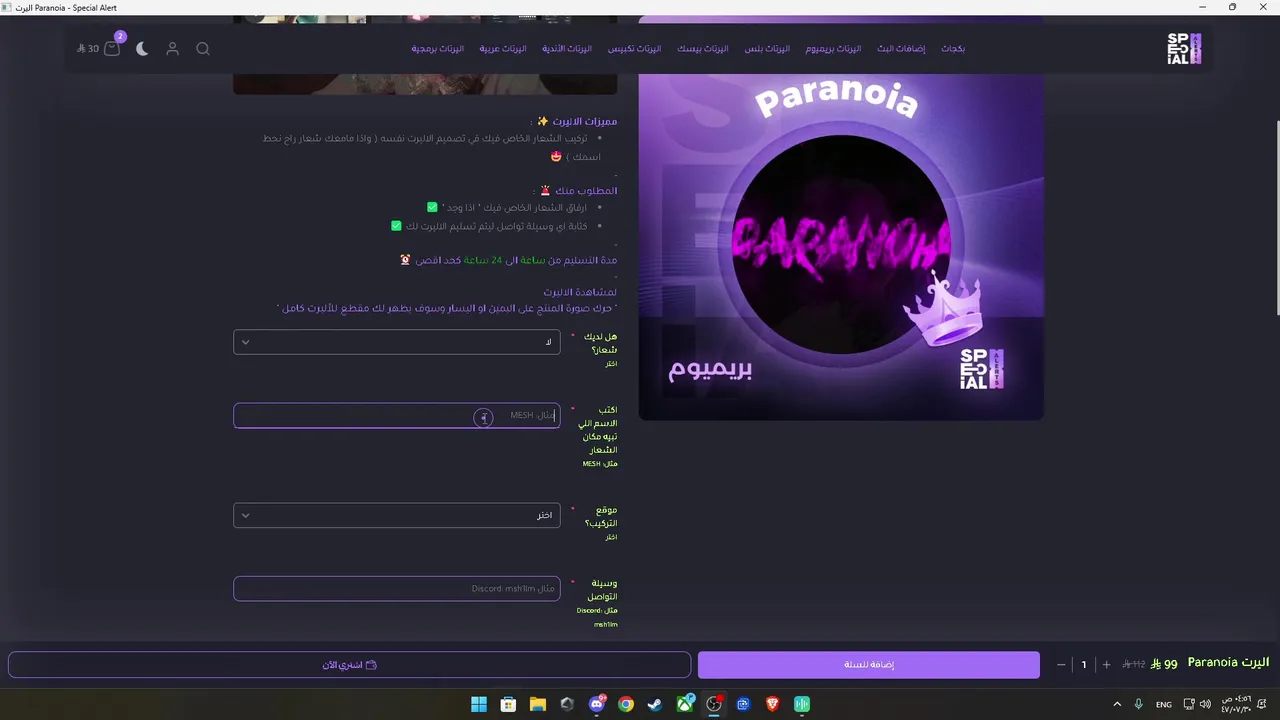
Task: Show hidden system tray icons
Action: (x=1117, y=704)
